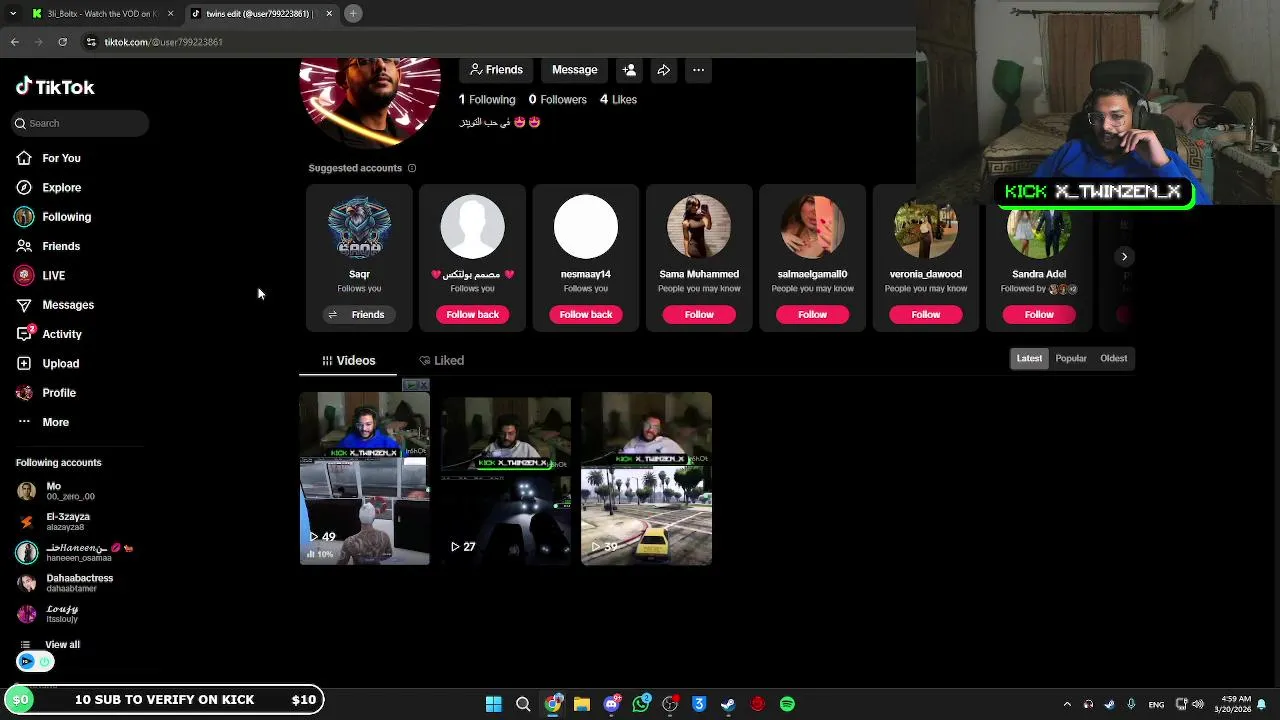Screen dimensions: 1280x720
Task: Follow veronia_dawood
Action: tap(926, 315)
